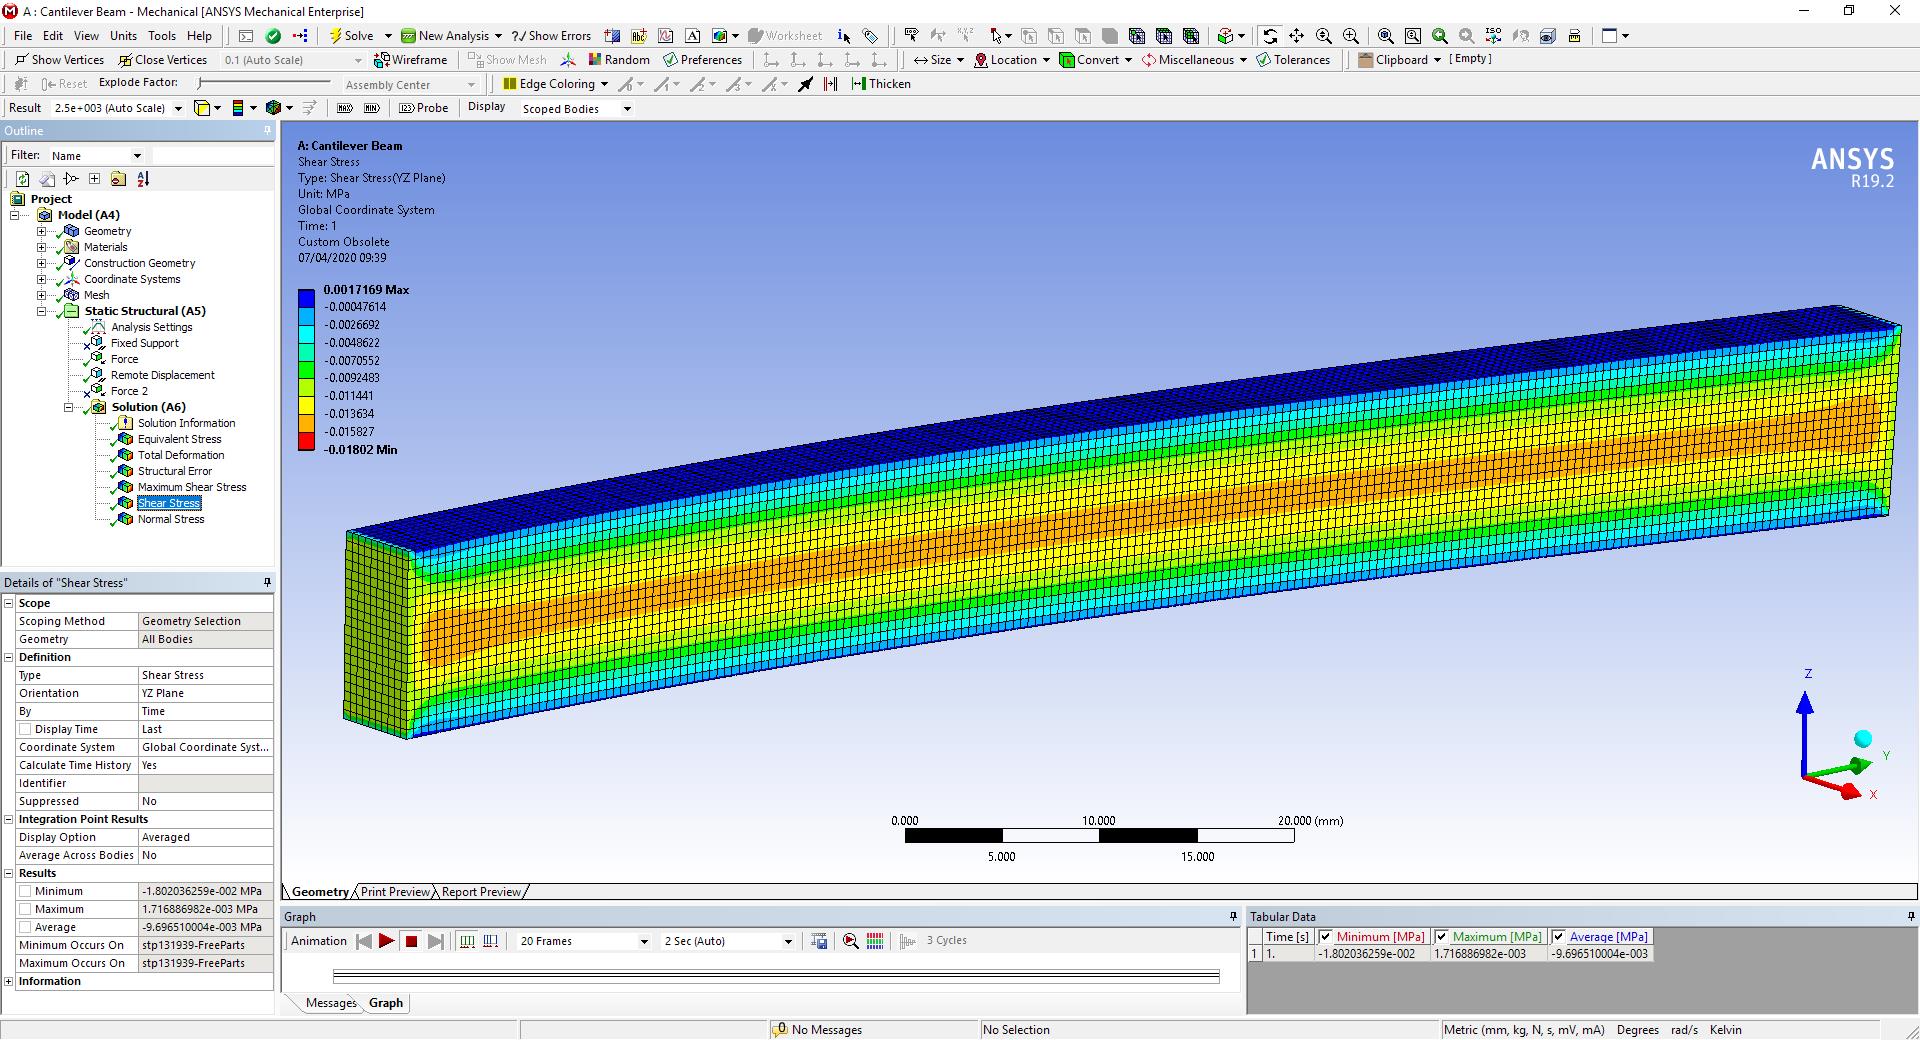Click the dark blue maximum swatch in legend

point(306,298)
